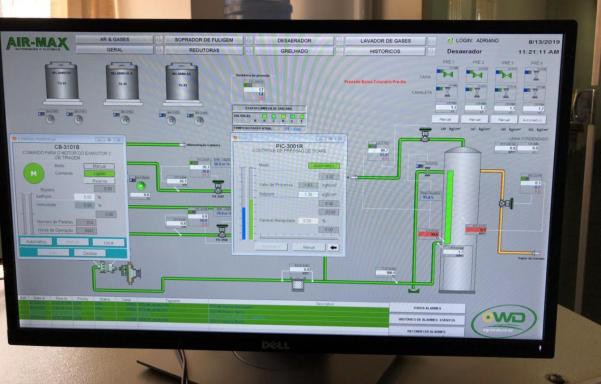Open the FWE 2 green valve faceplate
The width and height of the screenshot is (601, 384).
pyautogui.click(x=476, y=74)
